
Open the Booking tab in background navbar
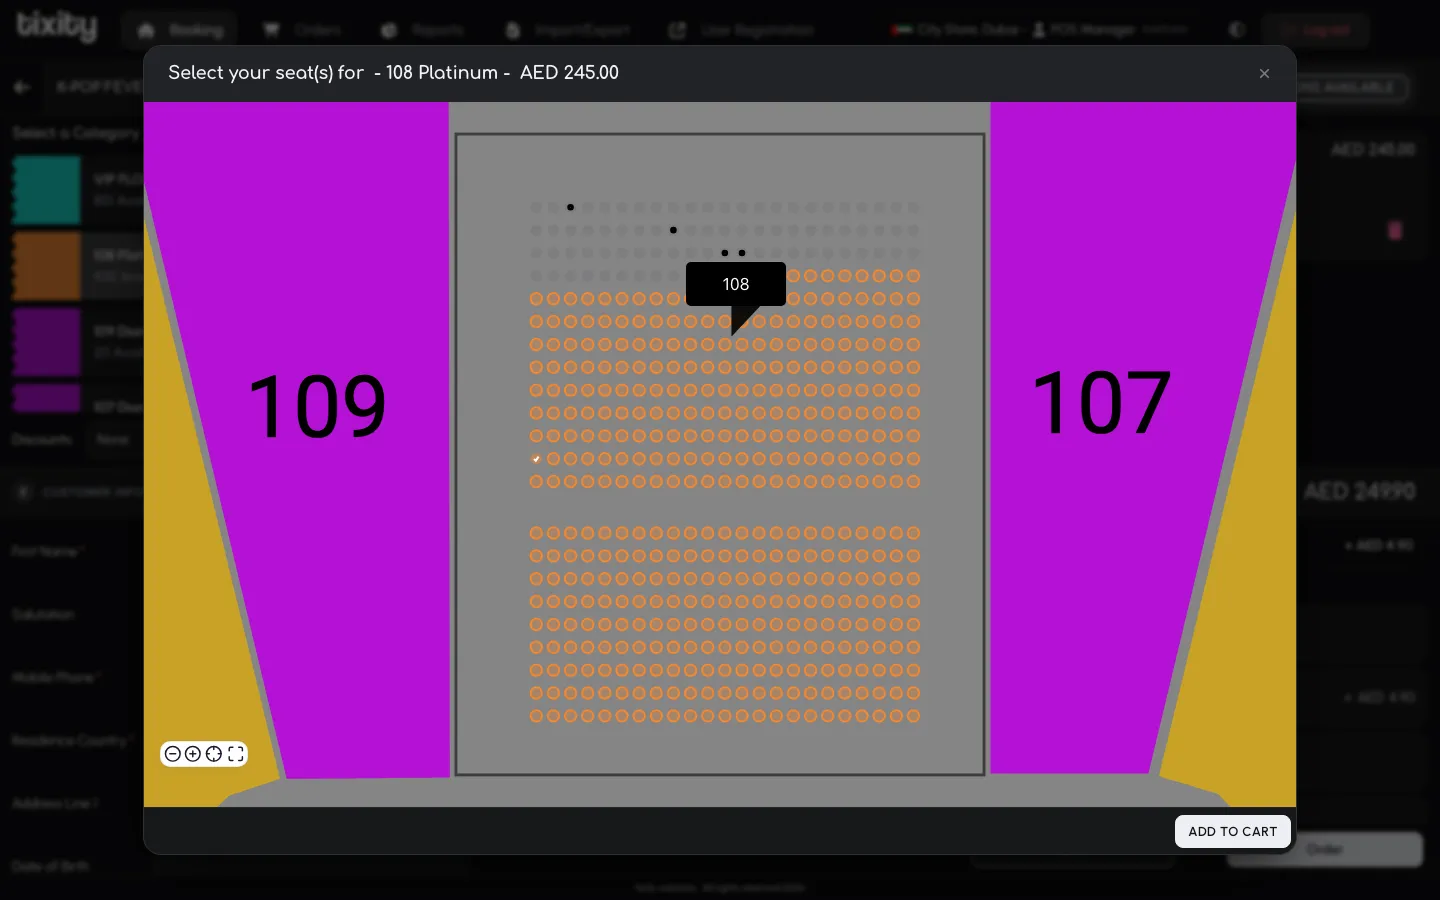[179, 30]
